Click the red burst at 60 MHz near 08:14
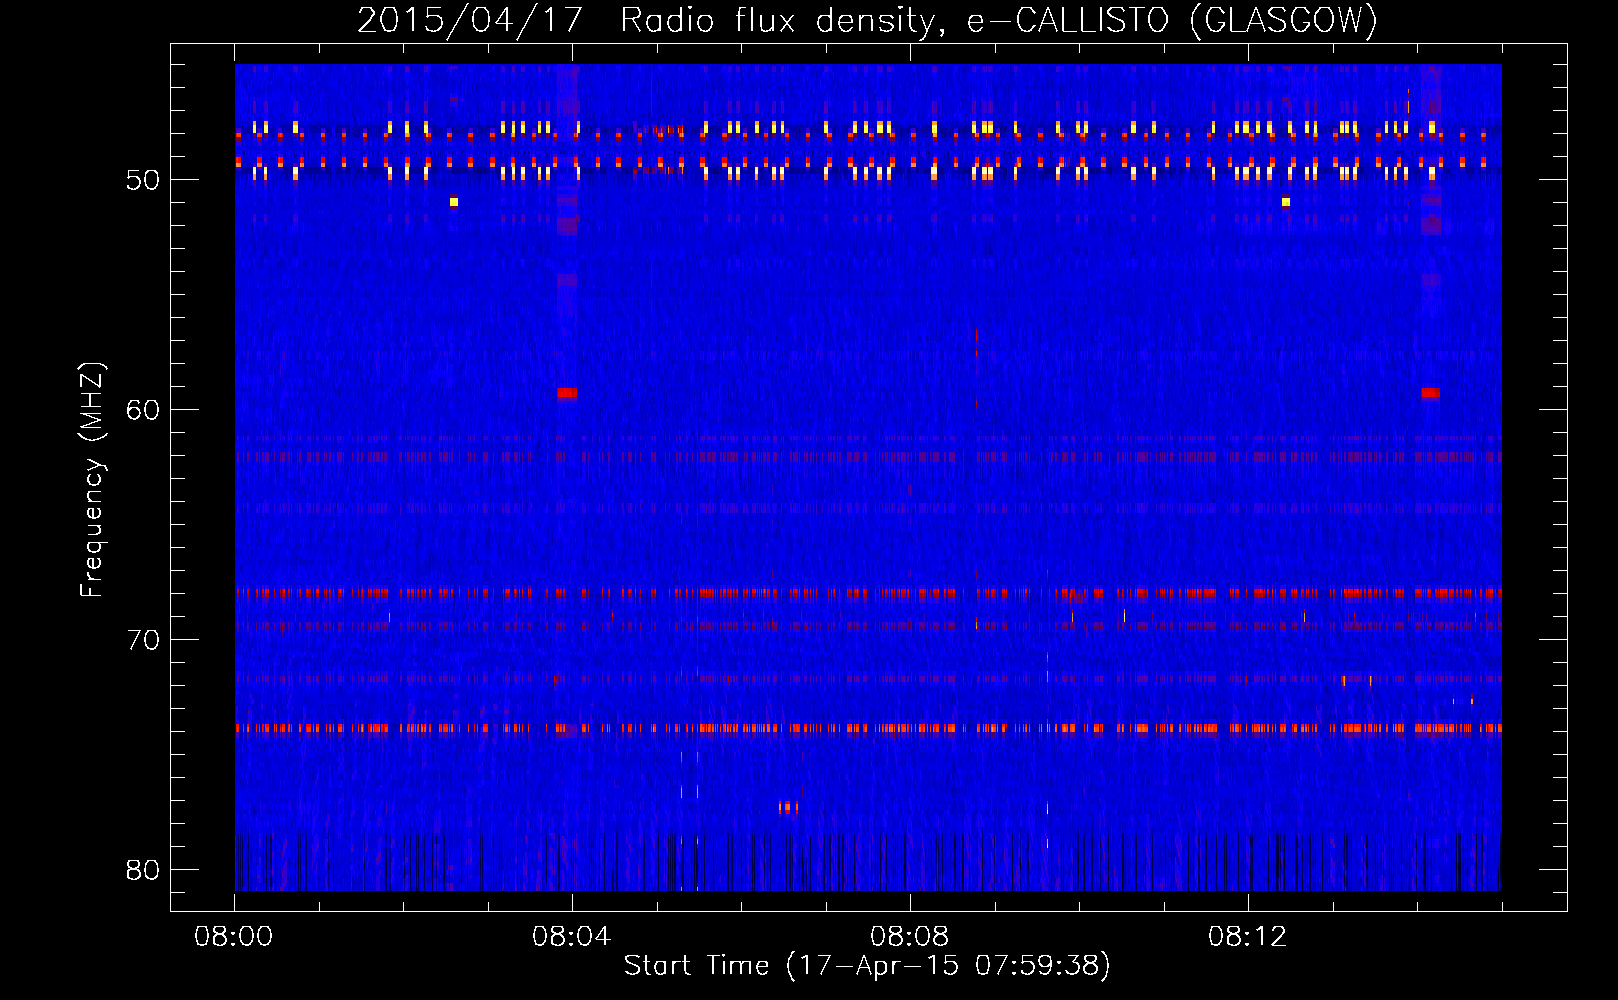Image resolution: width=1618 pixels, height=1000 pixels. coord(1430,393)
